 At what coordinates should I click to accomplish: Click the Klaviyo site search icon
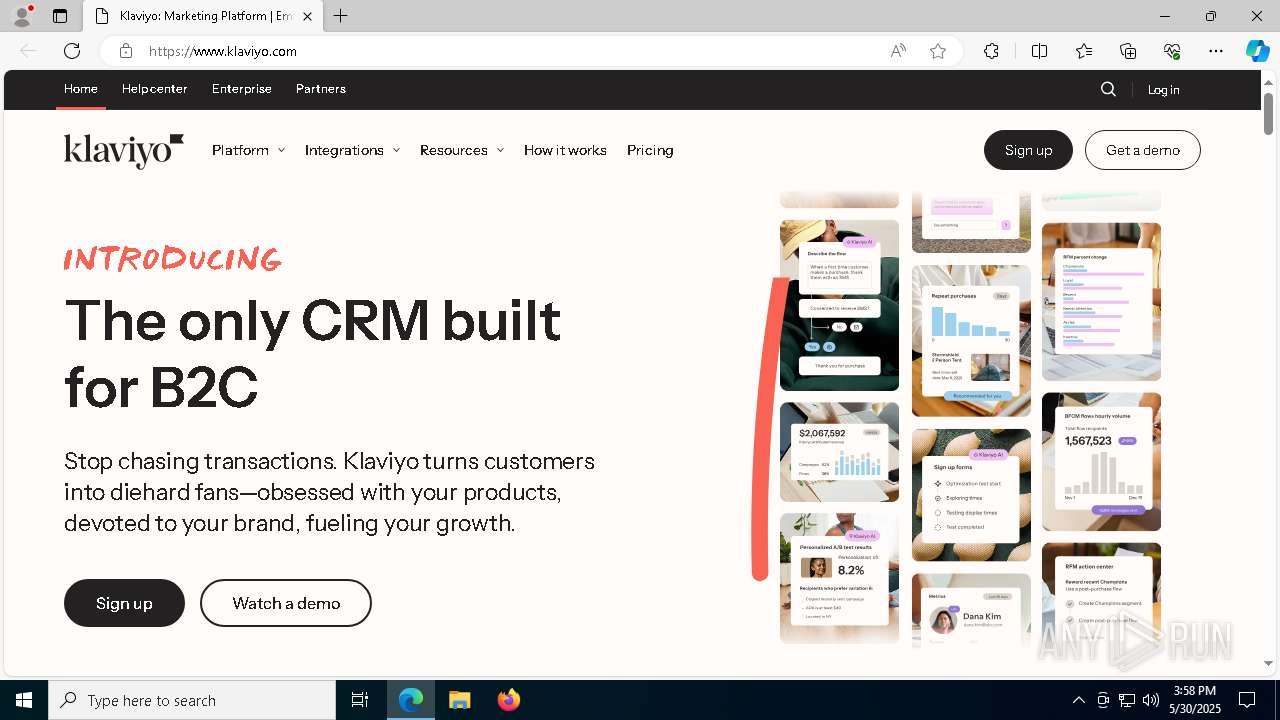(x=1108, y=89)
